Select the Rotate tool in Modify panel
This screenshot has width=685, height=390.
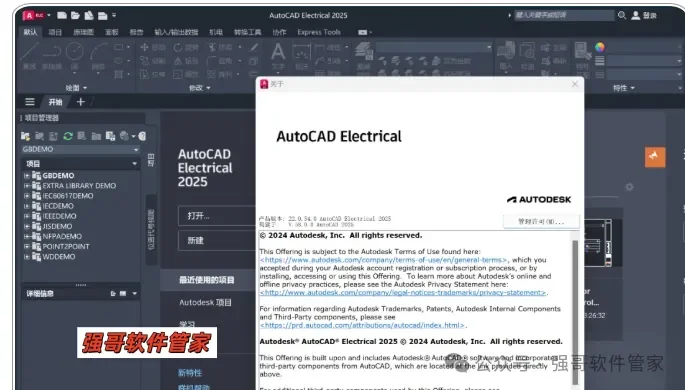coord(186,47)
